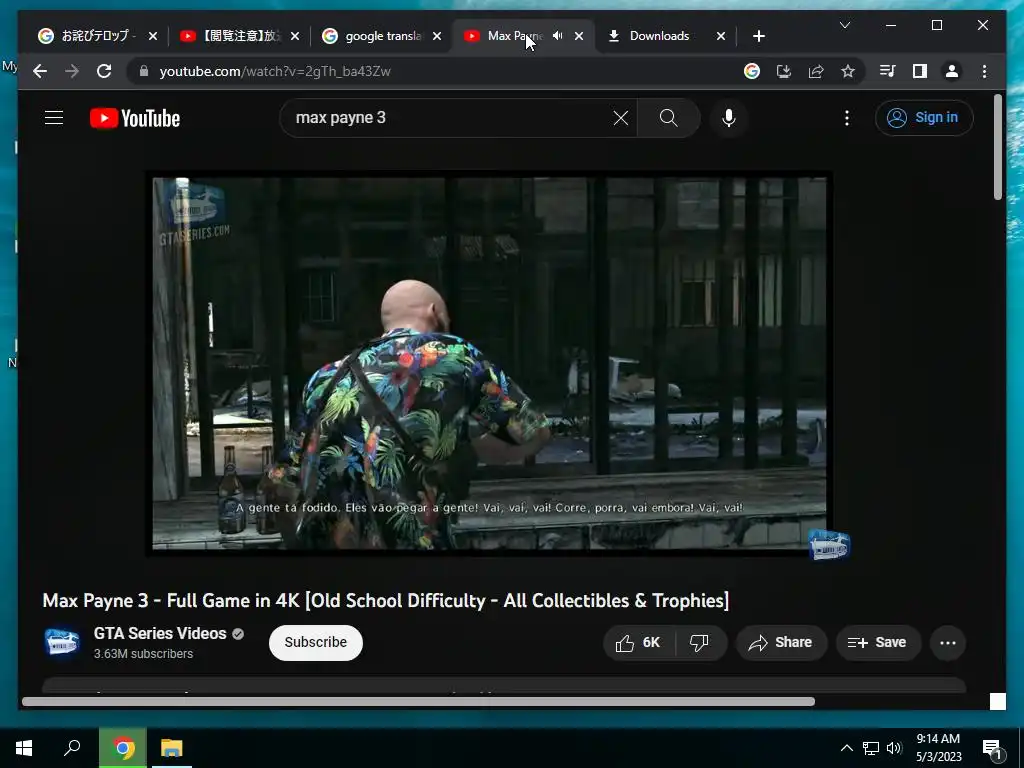Open media controls in Chrome toolbar
Screen dimensions: 1024x768
[x=888, y=71]
